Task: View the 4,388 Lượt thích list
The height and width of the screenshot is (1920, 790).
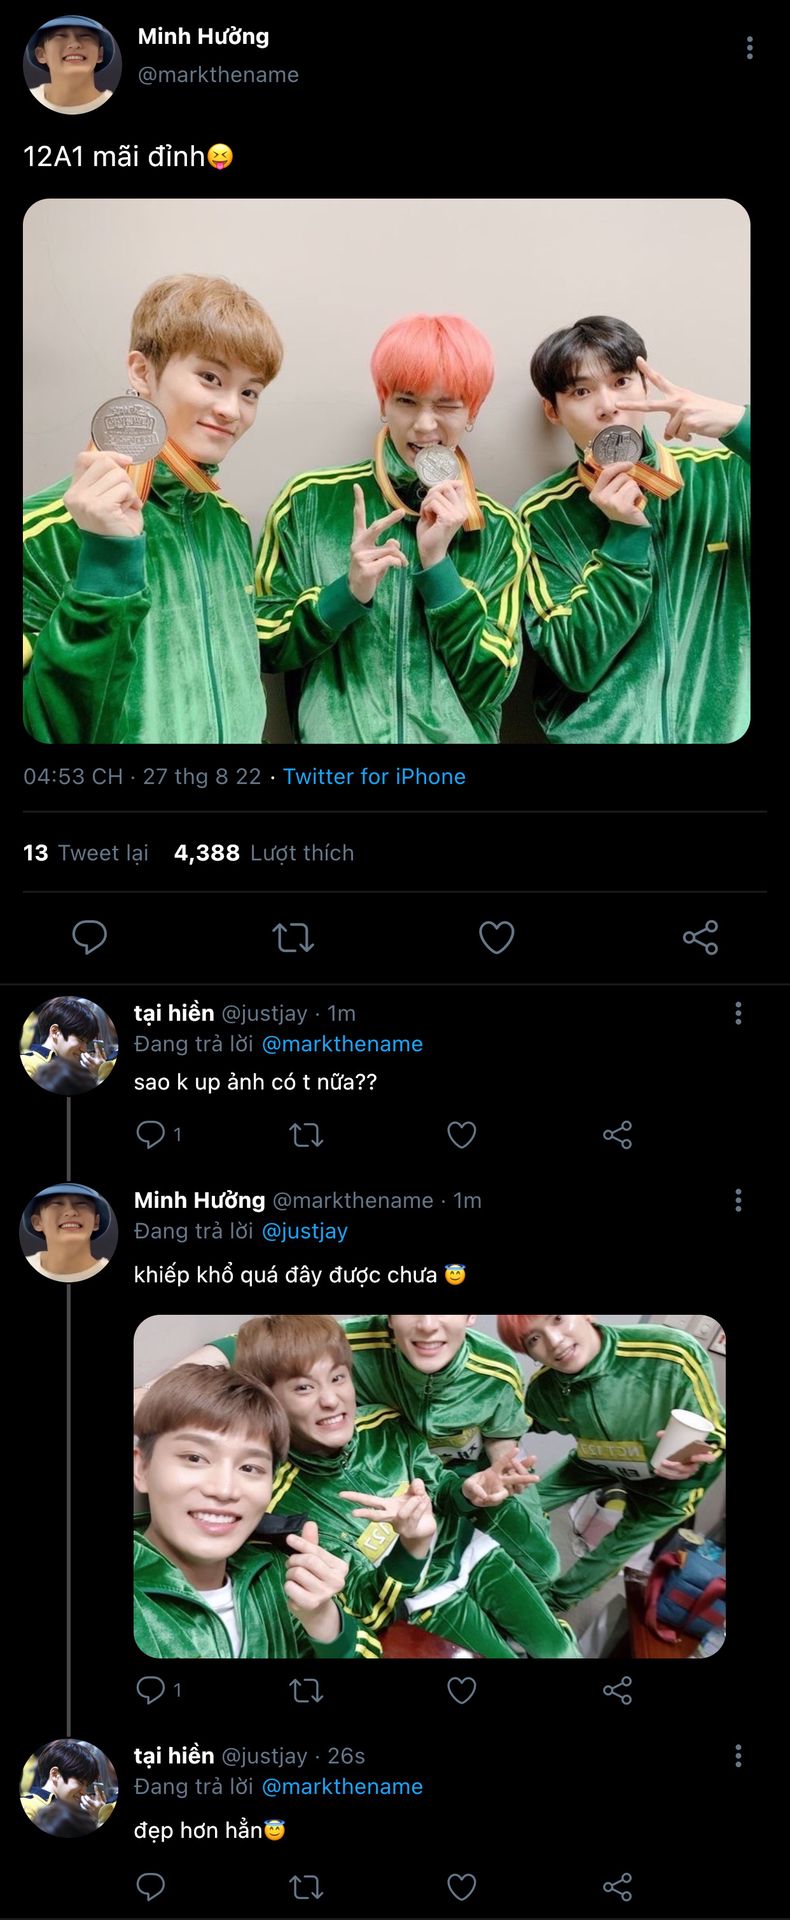Action: [x=264, y=853]
